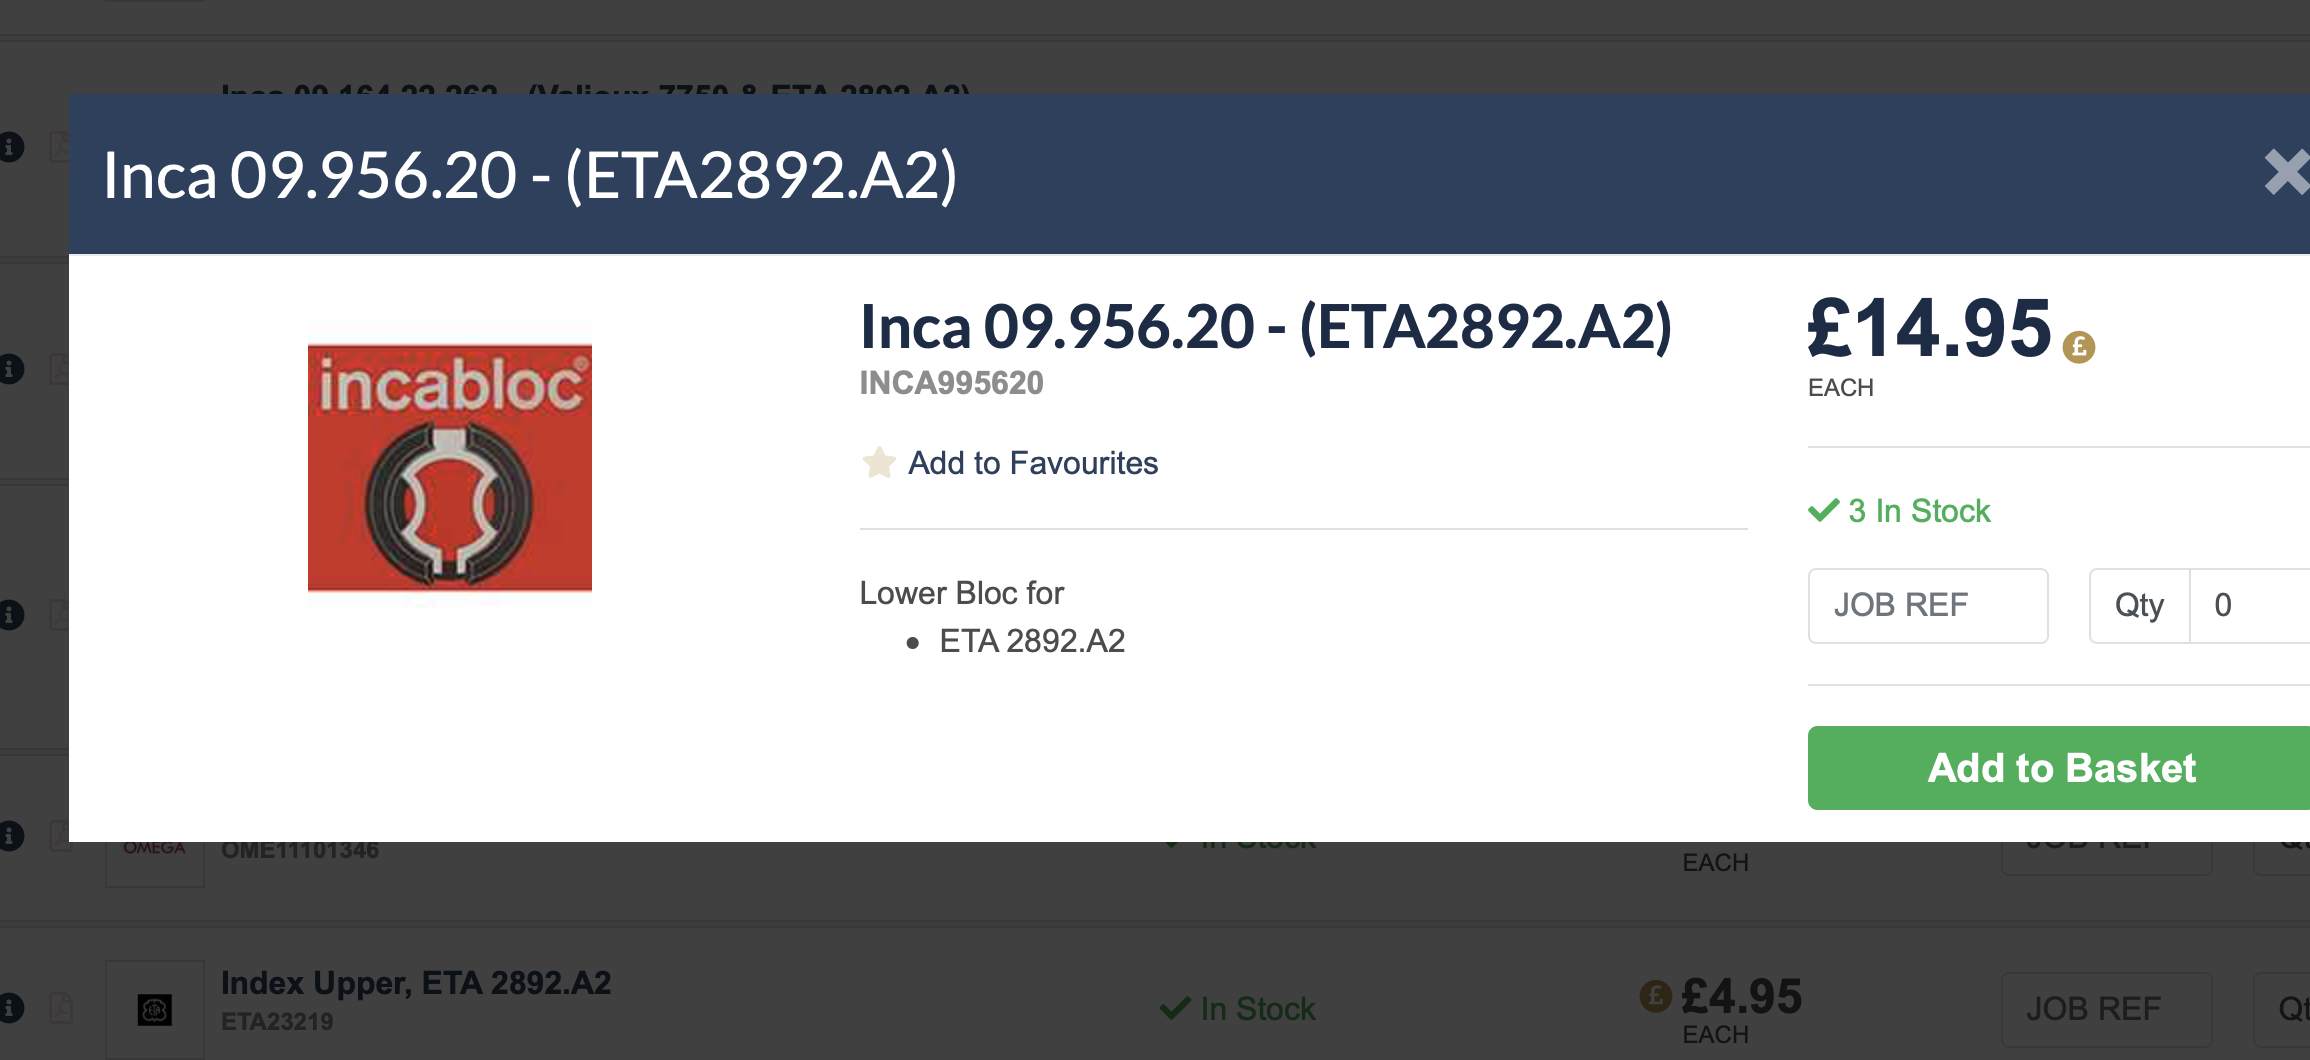
Task: Add the Inca lower bloc to basket
Action: click(2060, 768)
